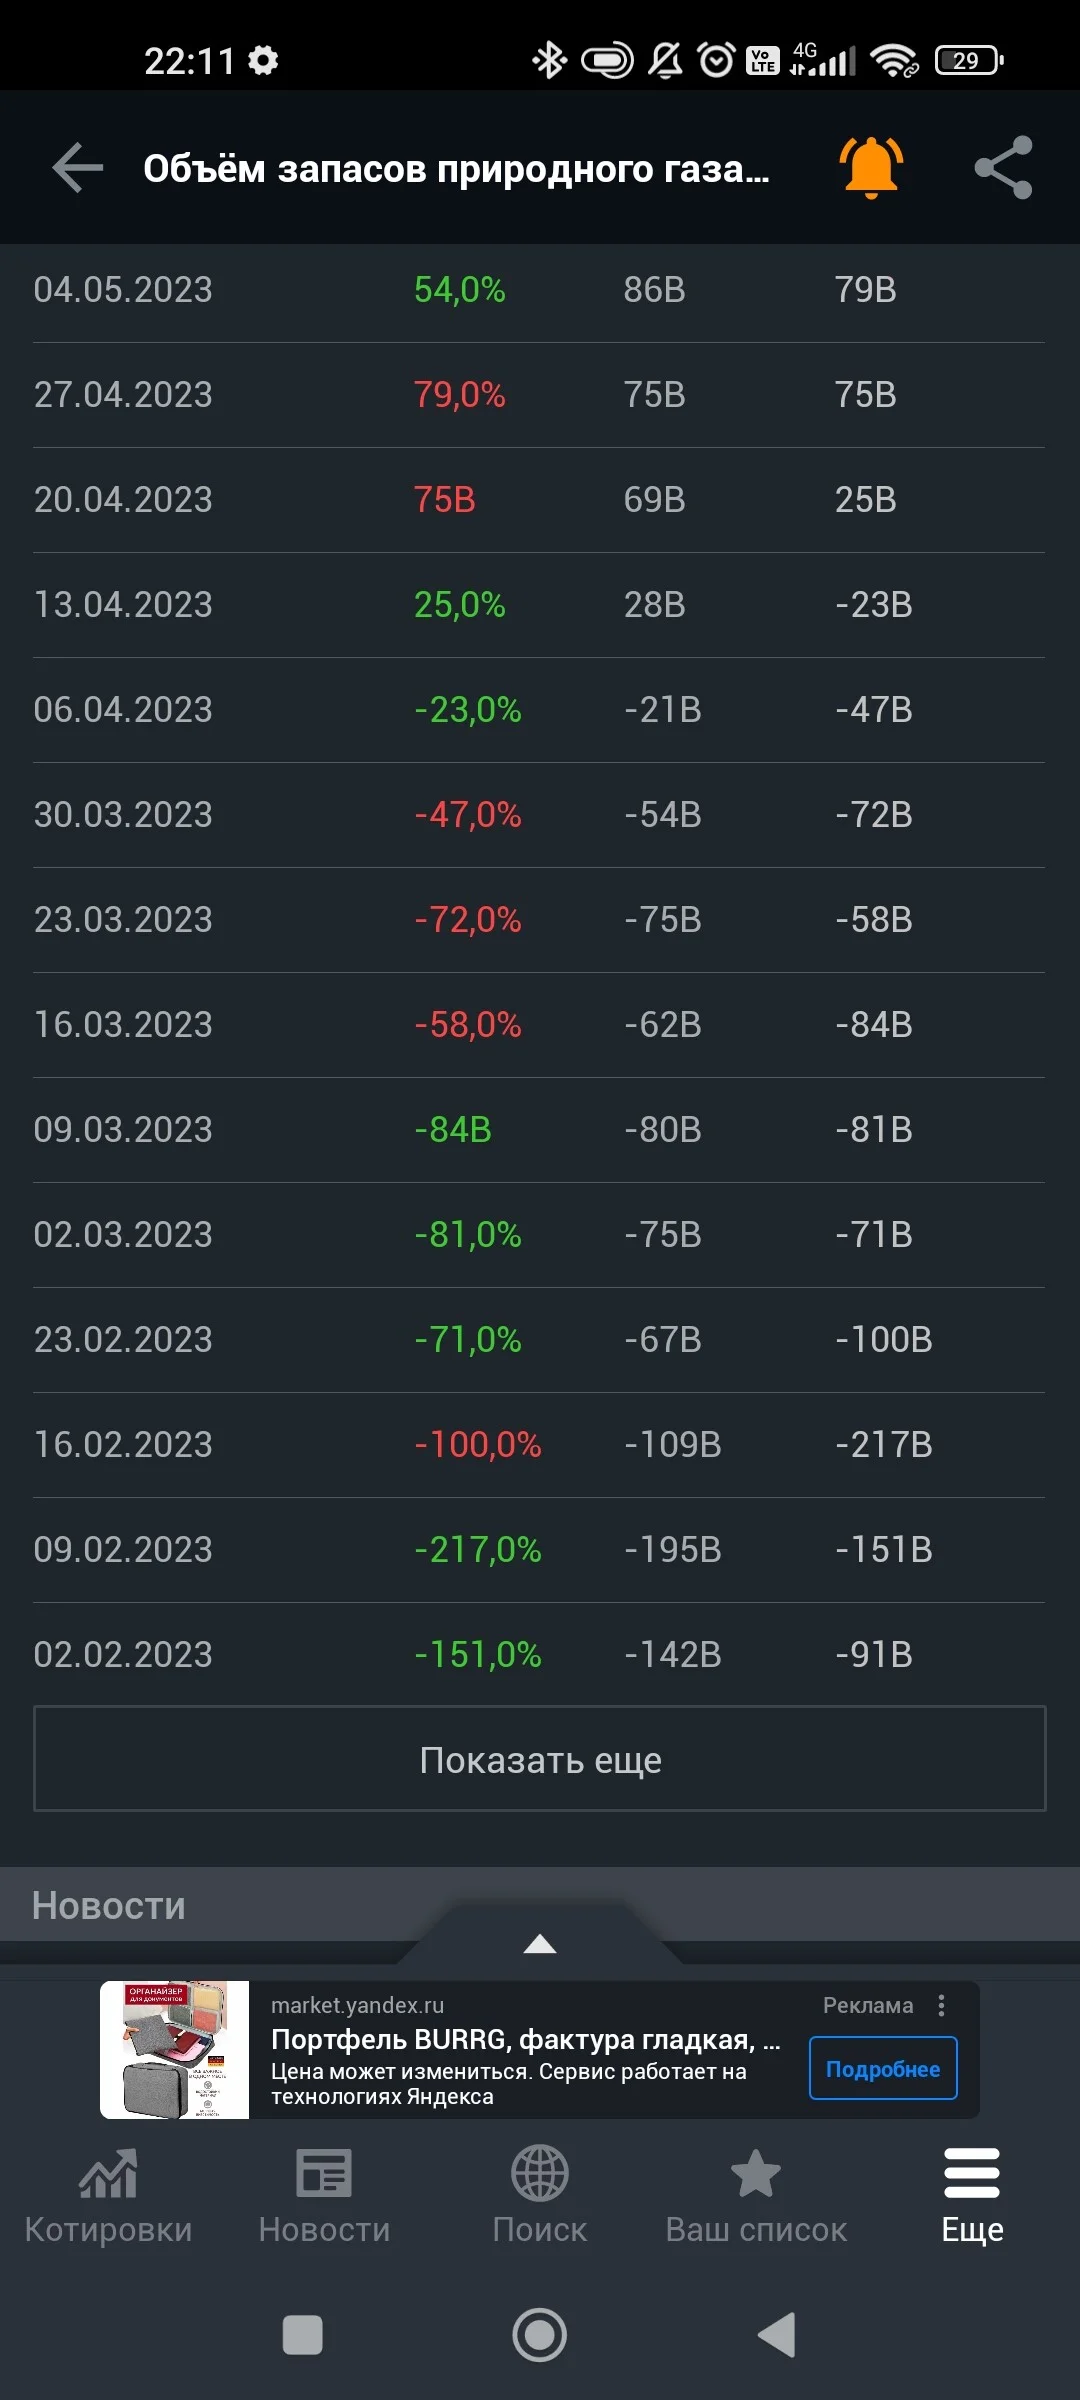Open the Новости section header
Screen dimensions: 1080x2400
click(x=109, y=1905)
